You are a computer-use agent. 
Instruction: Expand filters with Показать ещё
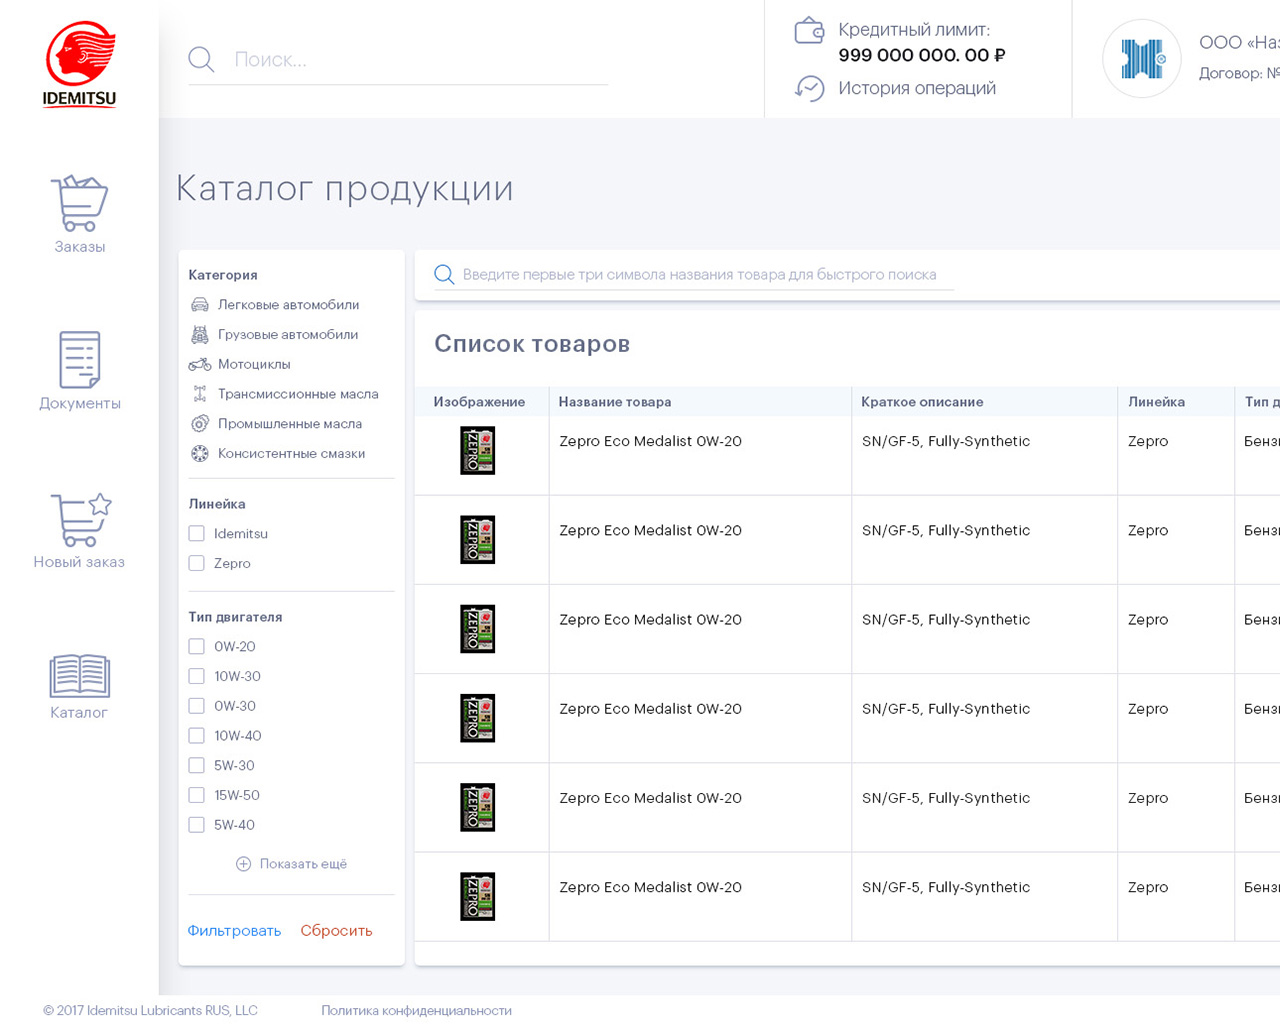[x=303, y=864]
